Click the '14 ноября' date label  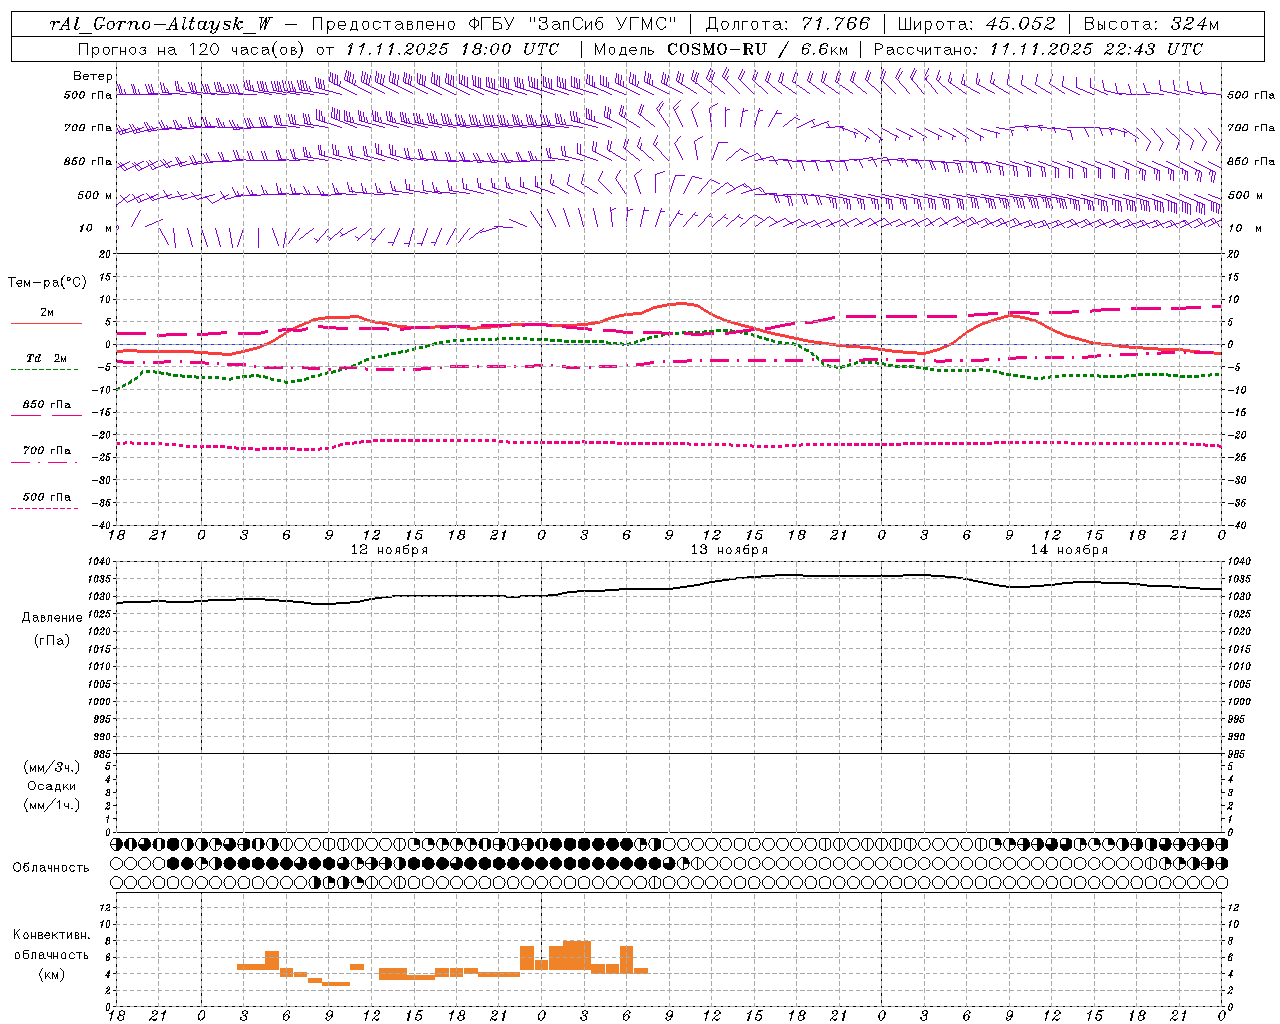click(1069, 550)
